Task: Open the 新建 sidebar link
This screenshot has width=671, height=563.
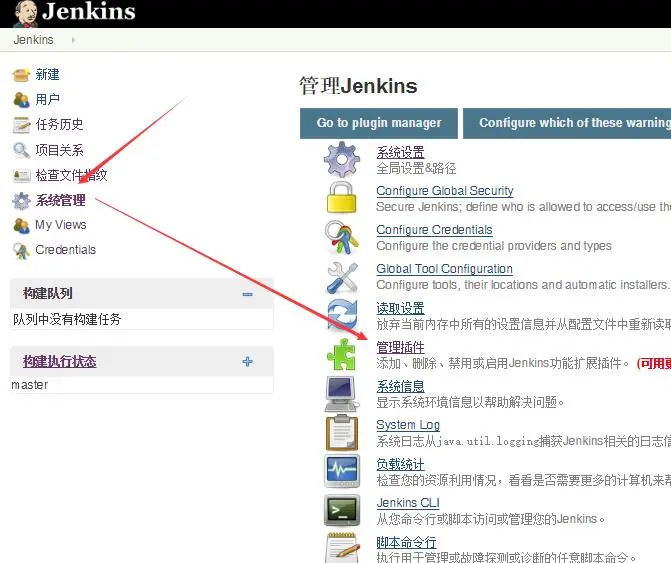Action: click(x=48, y=74)
